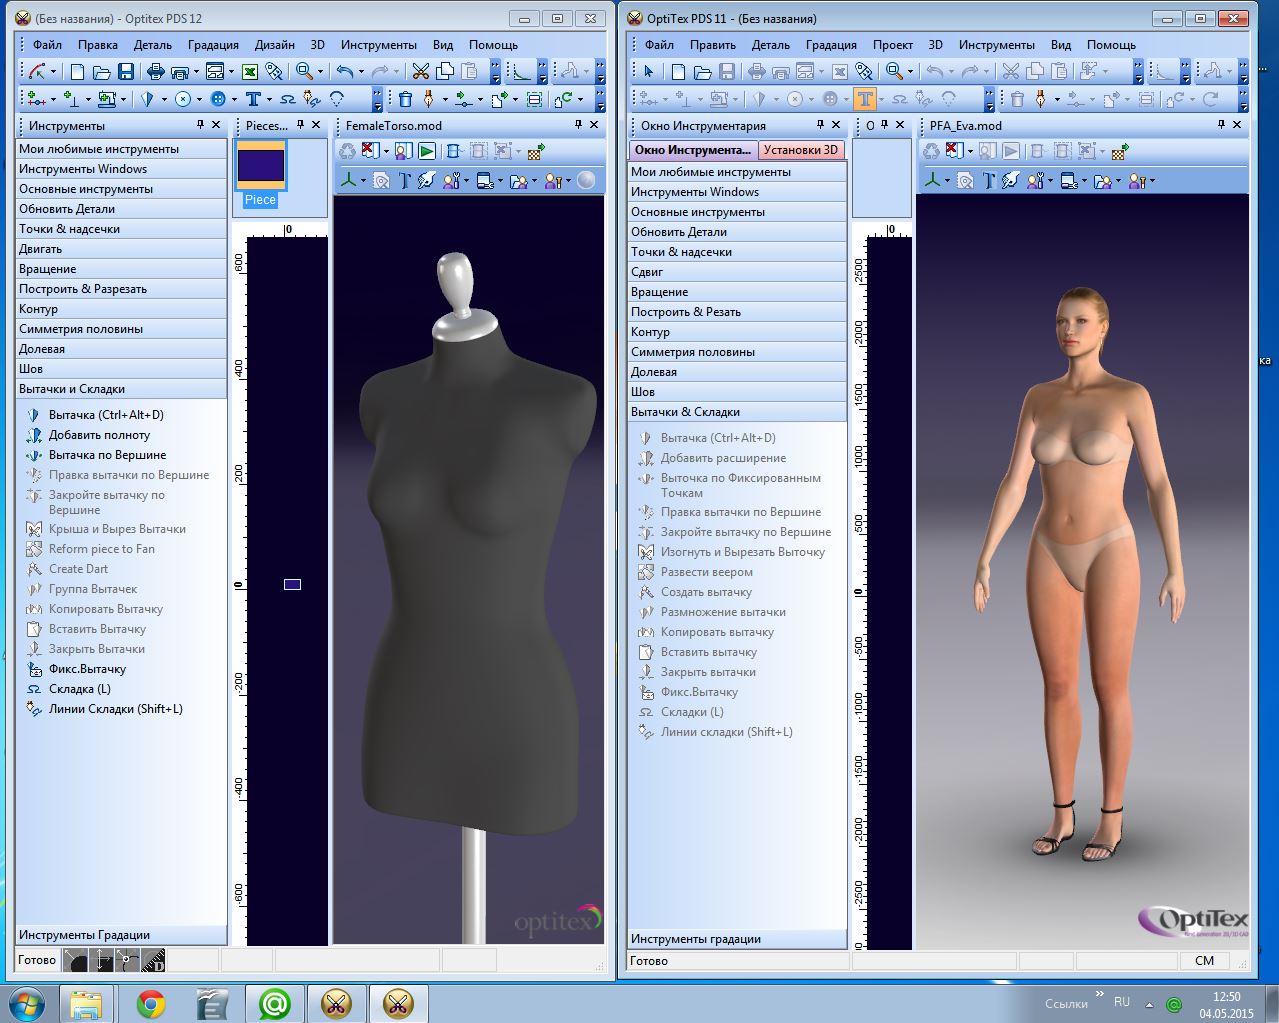Click the trash can delete icon in PDS 12
Screen dimensions: 1279x1023
(405, 99)
